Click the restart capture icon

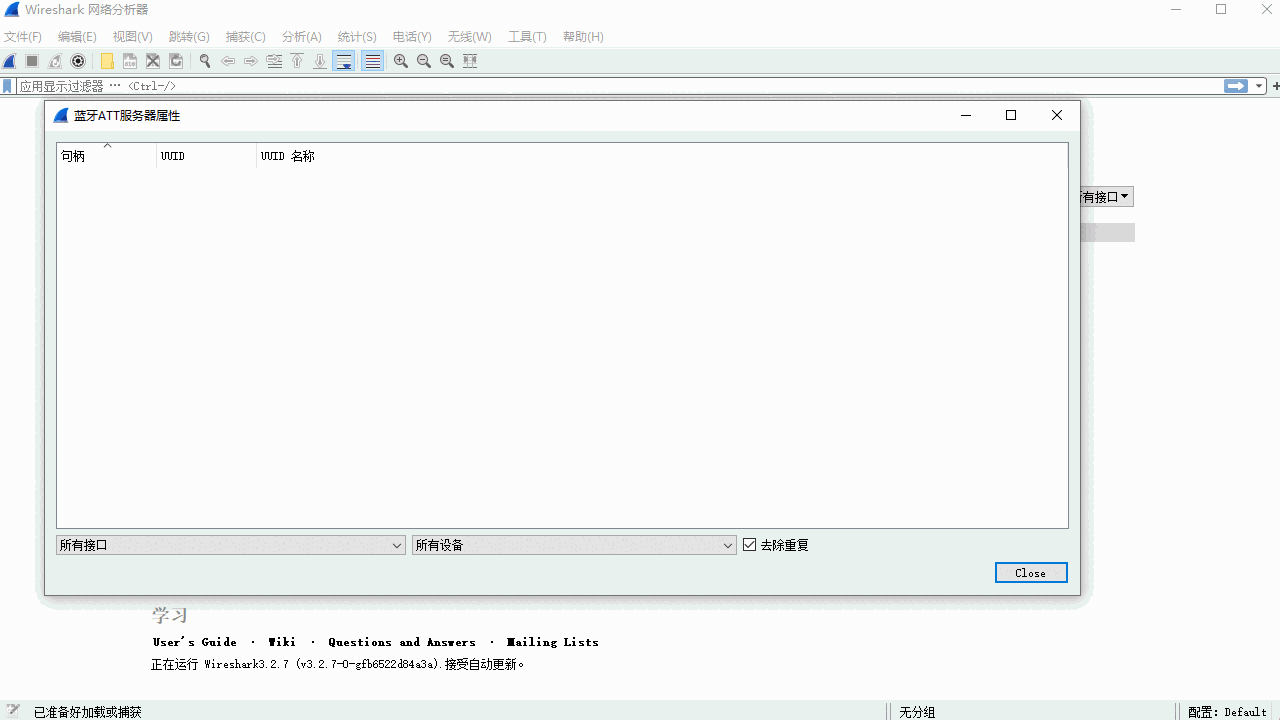coord(55,60)
